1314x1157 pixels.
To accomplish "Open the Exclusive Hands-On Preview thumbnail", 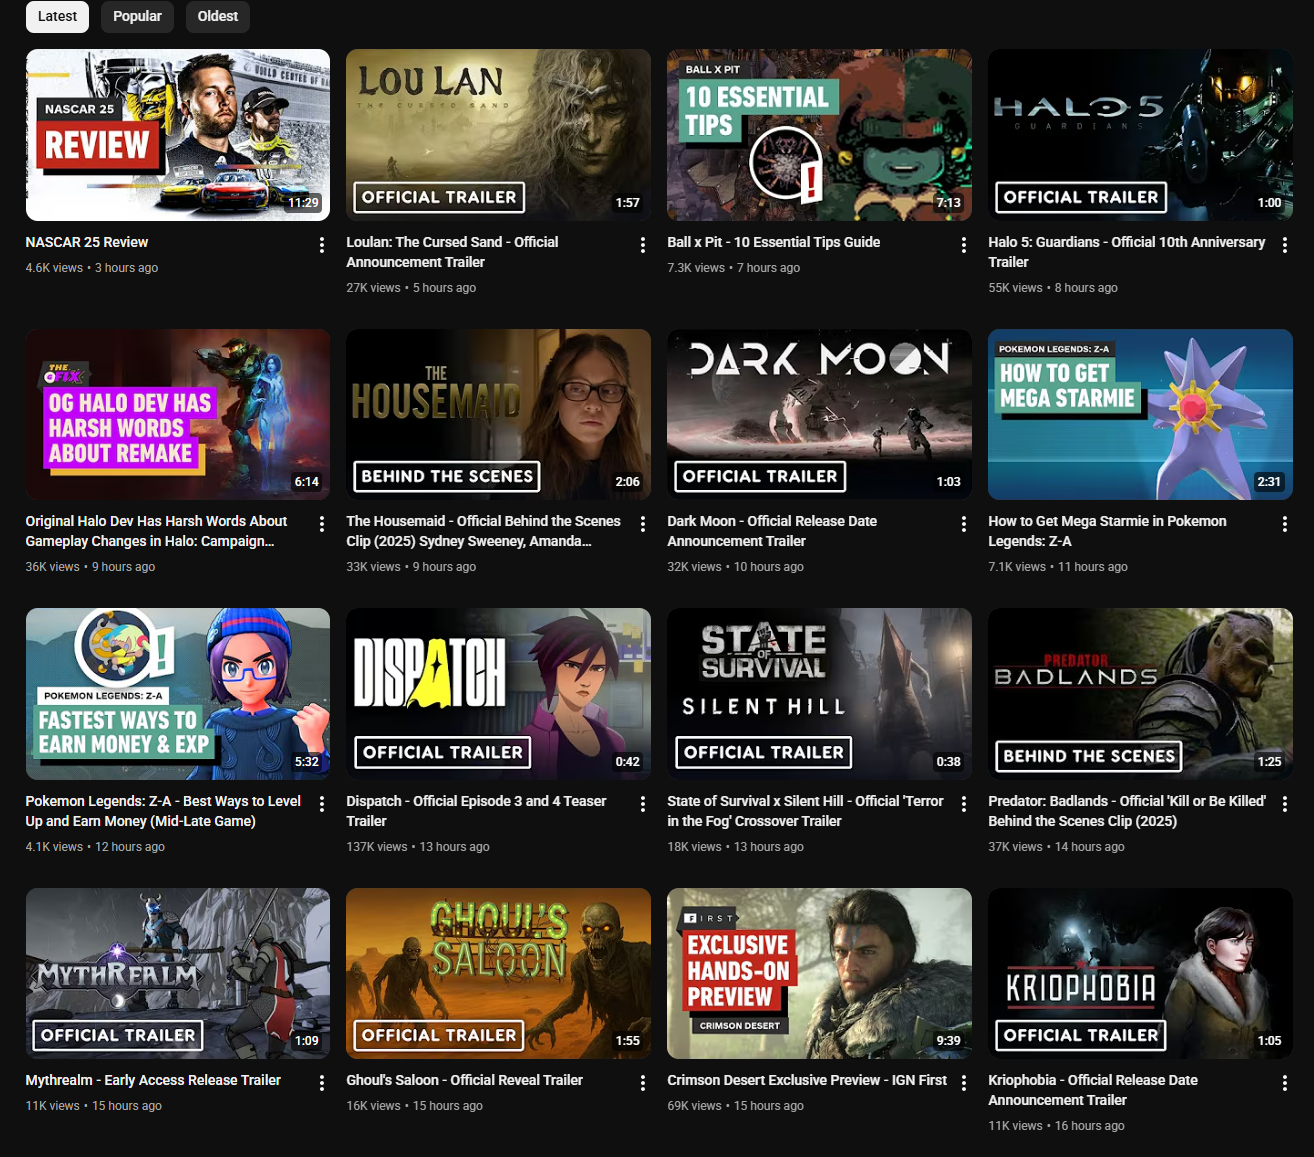I will (x=819, y=973).
